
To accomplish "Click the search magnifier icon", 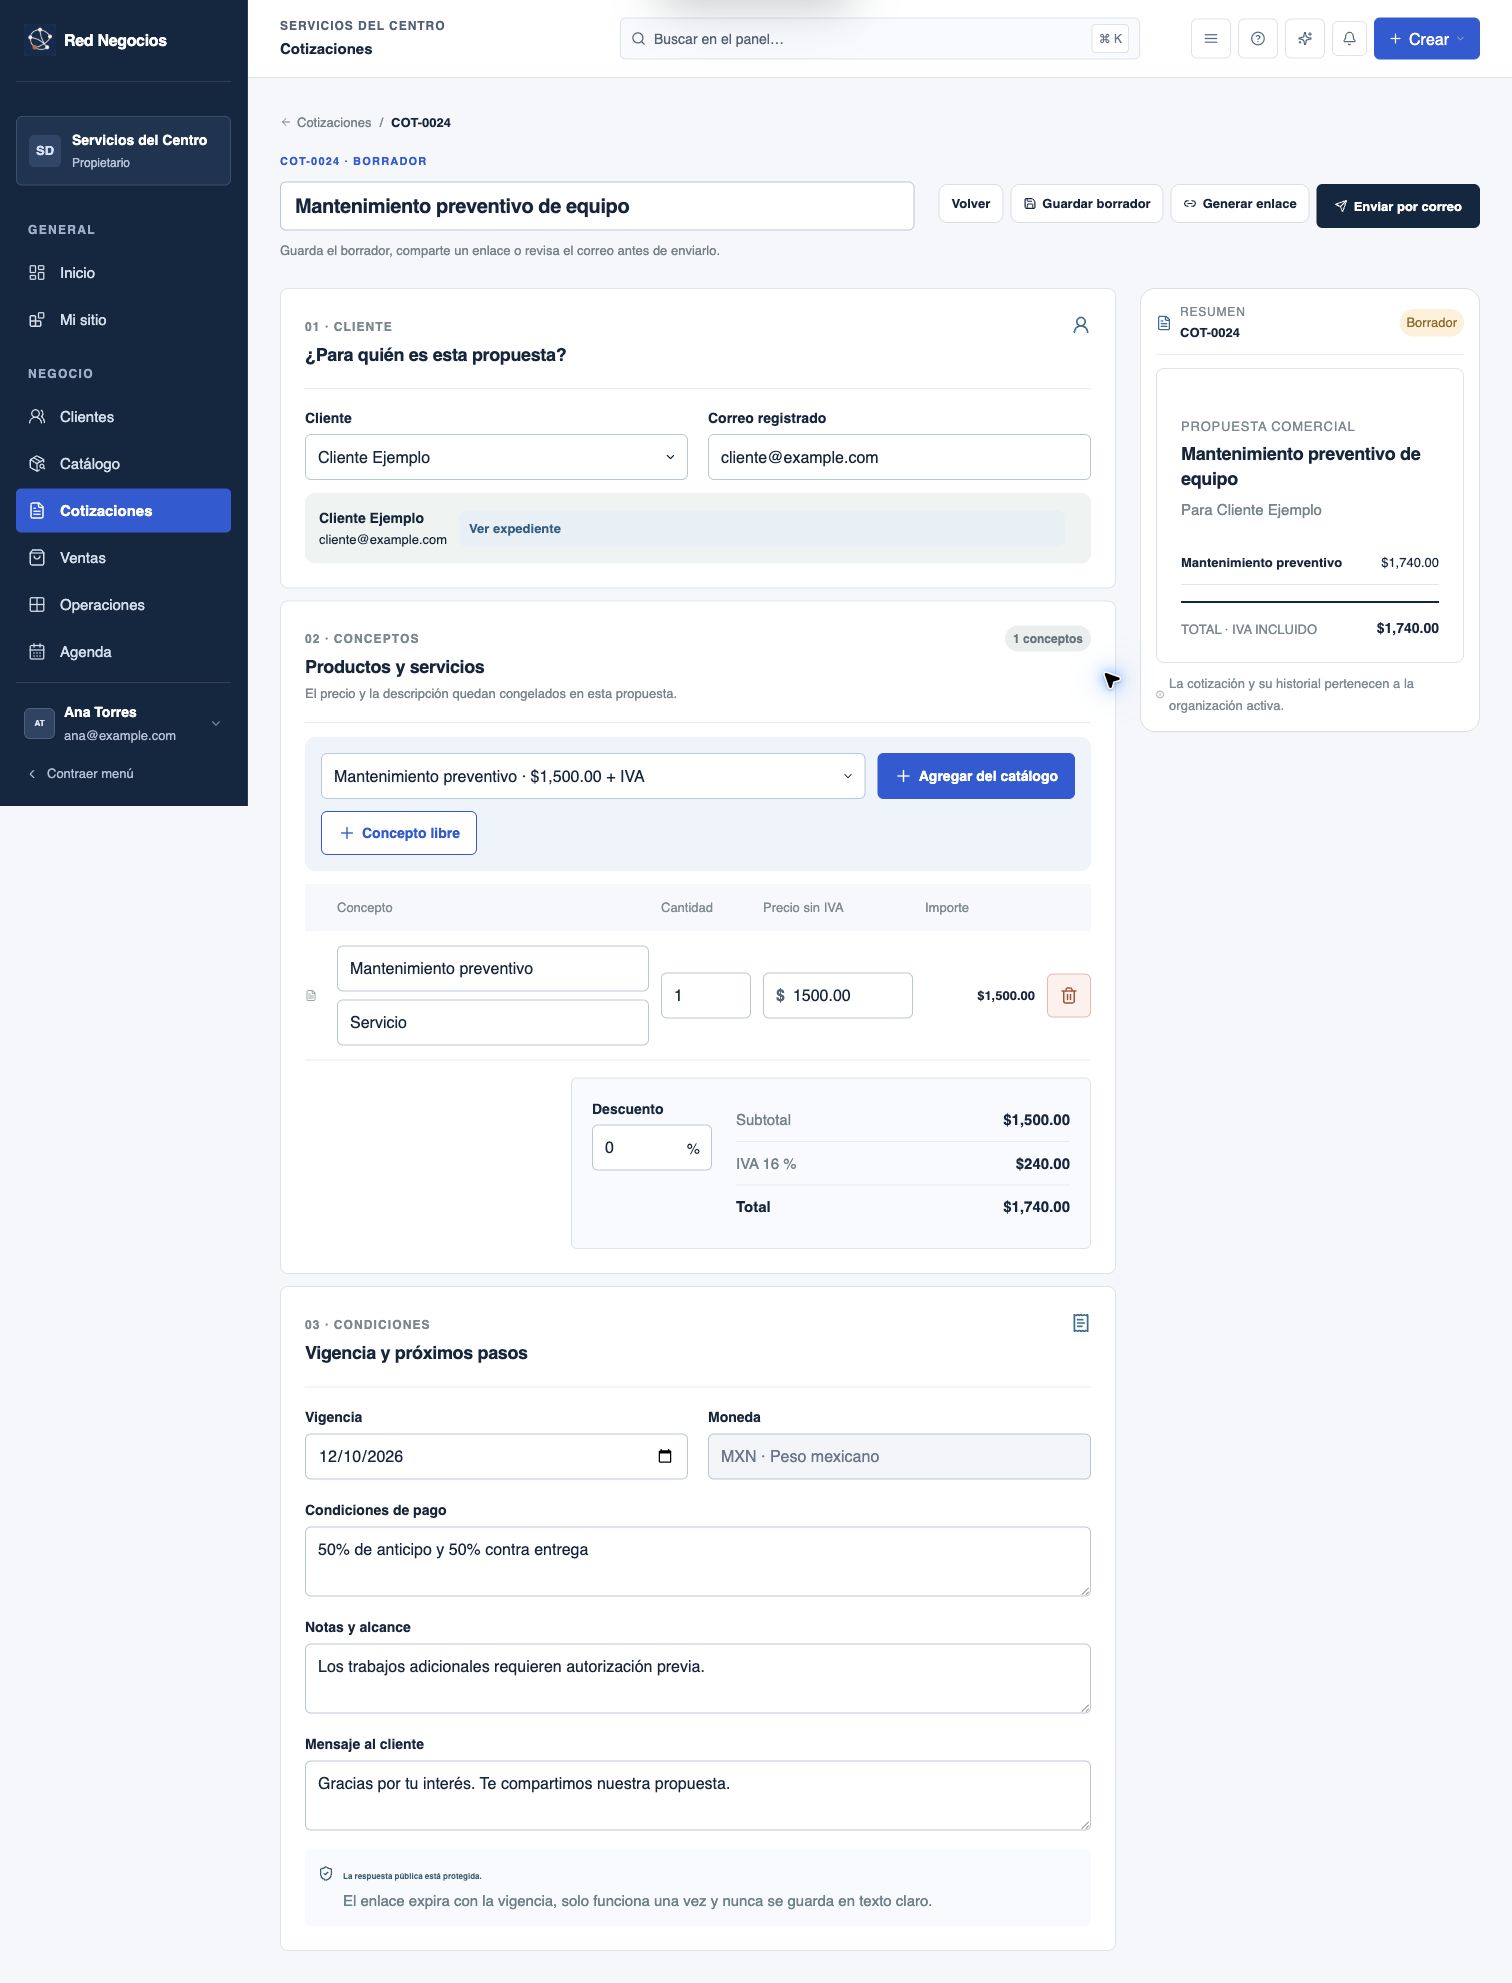I will point(638,39).
